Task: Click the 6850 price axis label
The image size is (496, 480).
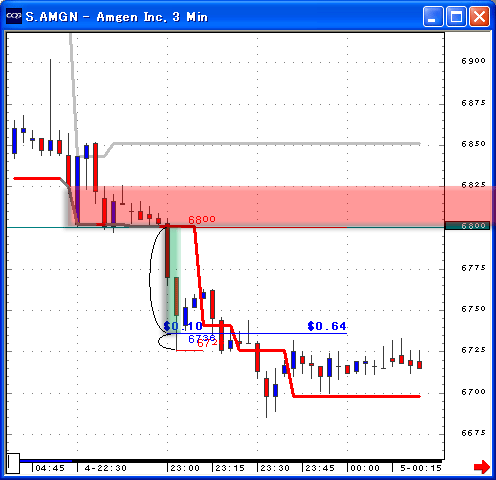Action: pos(473,144)
